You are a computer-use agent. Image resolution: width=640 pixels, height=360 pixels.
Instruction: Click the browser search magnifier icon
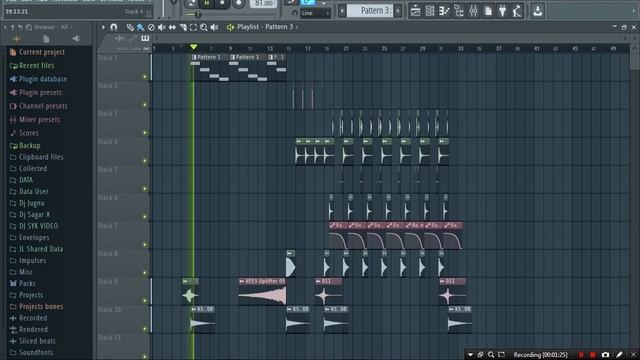pos(29,27)
